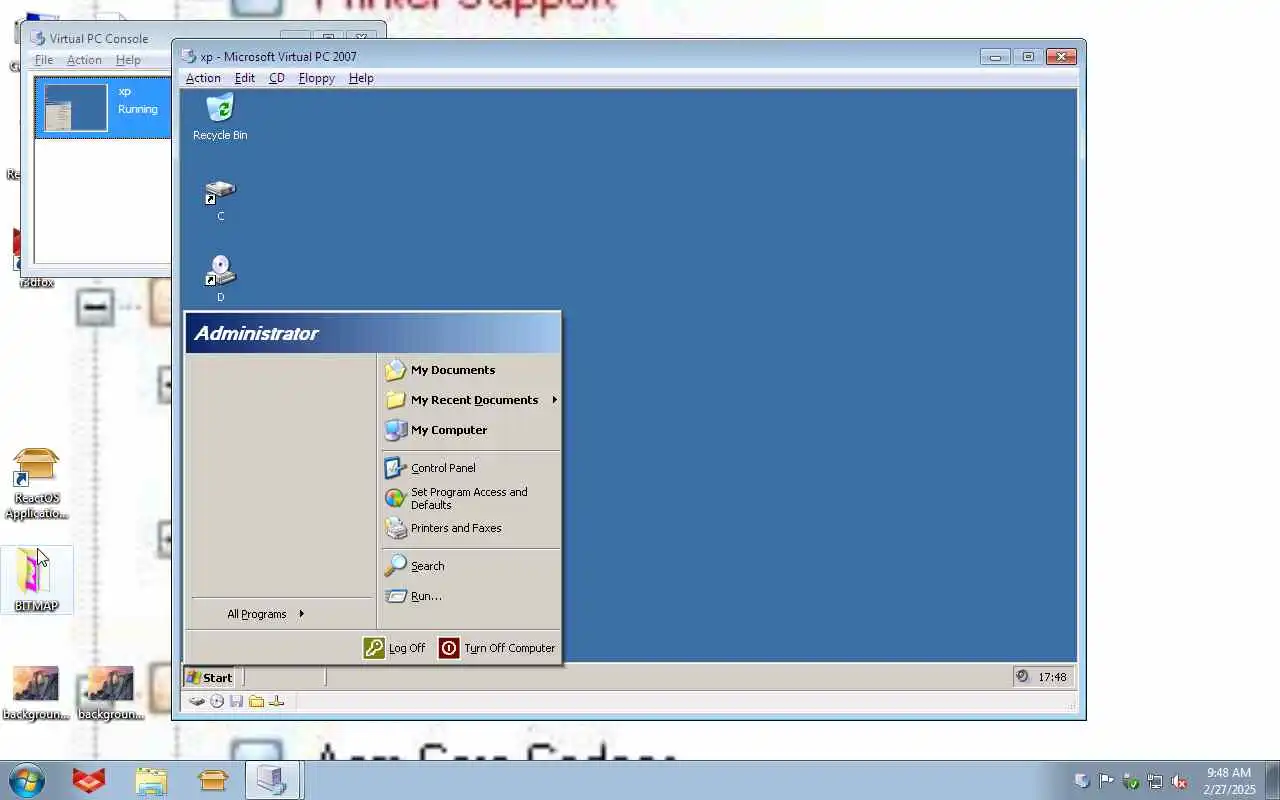Image resolution: width=1280 pixels, height=800 pixels.
Task: Open Windows Explorer from the taskbar
Action: (151, 780)
